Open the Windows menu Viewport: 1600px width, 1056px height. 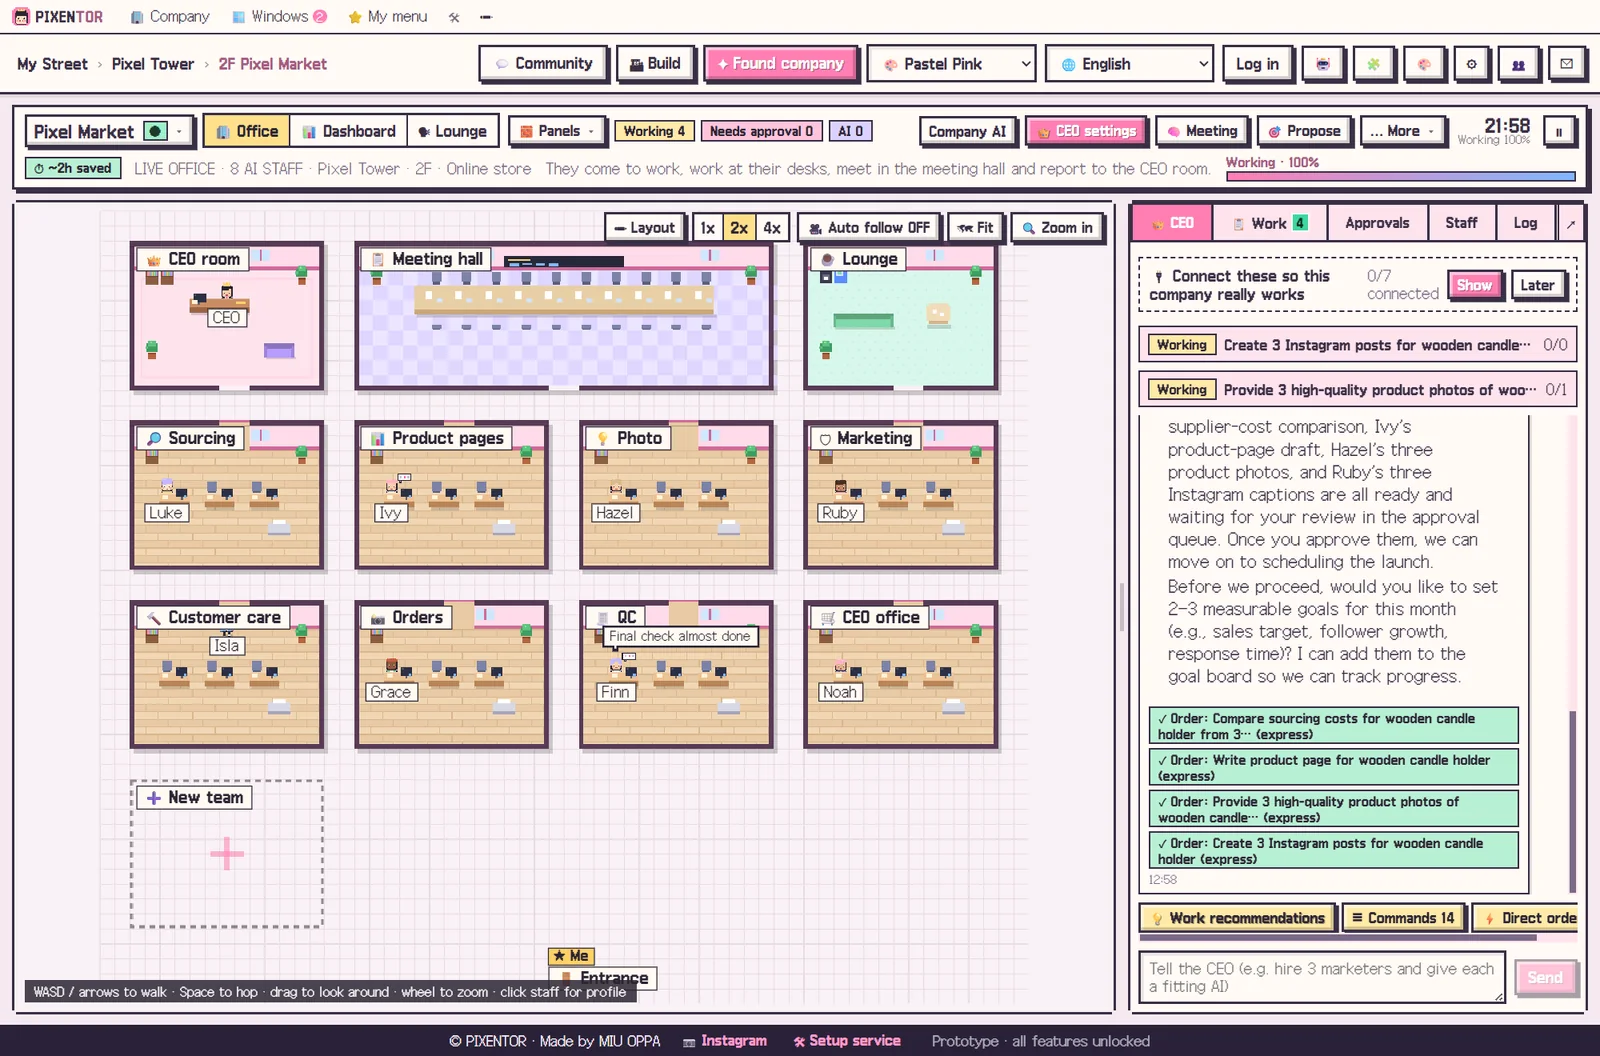point(279,17)
